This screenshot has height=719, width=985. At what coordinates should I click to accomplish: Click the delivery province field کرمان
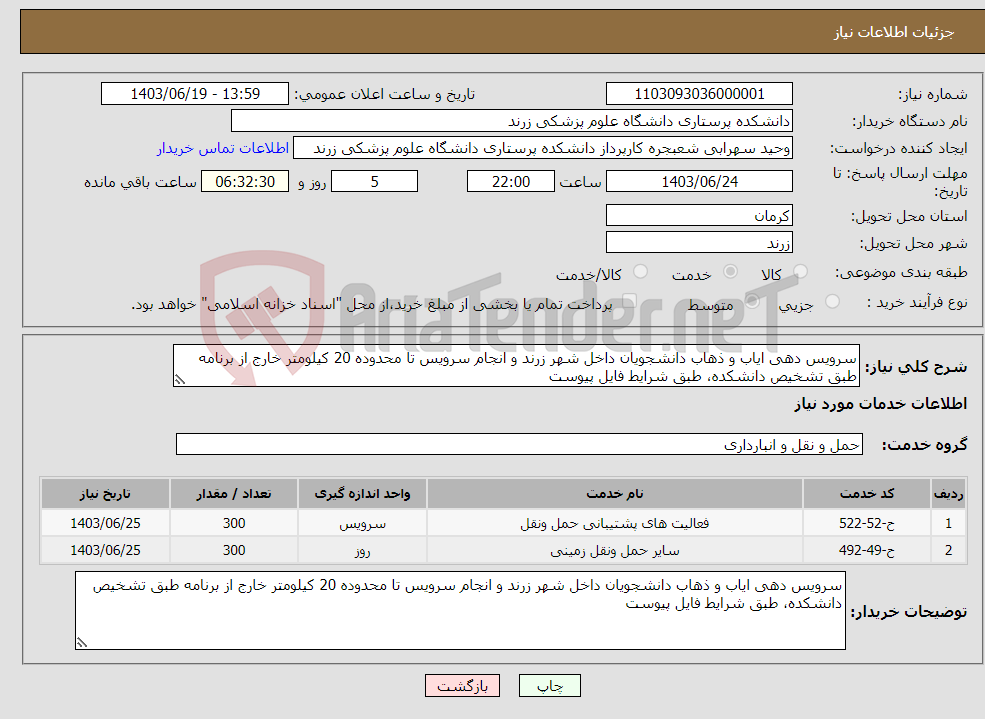point(699,215)
